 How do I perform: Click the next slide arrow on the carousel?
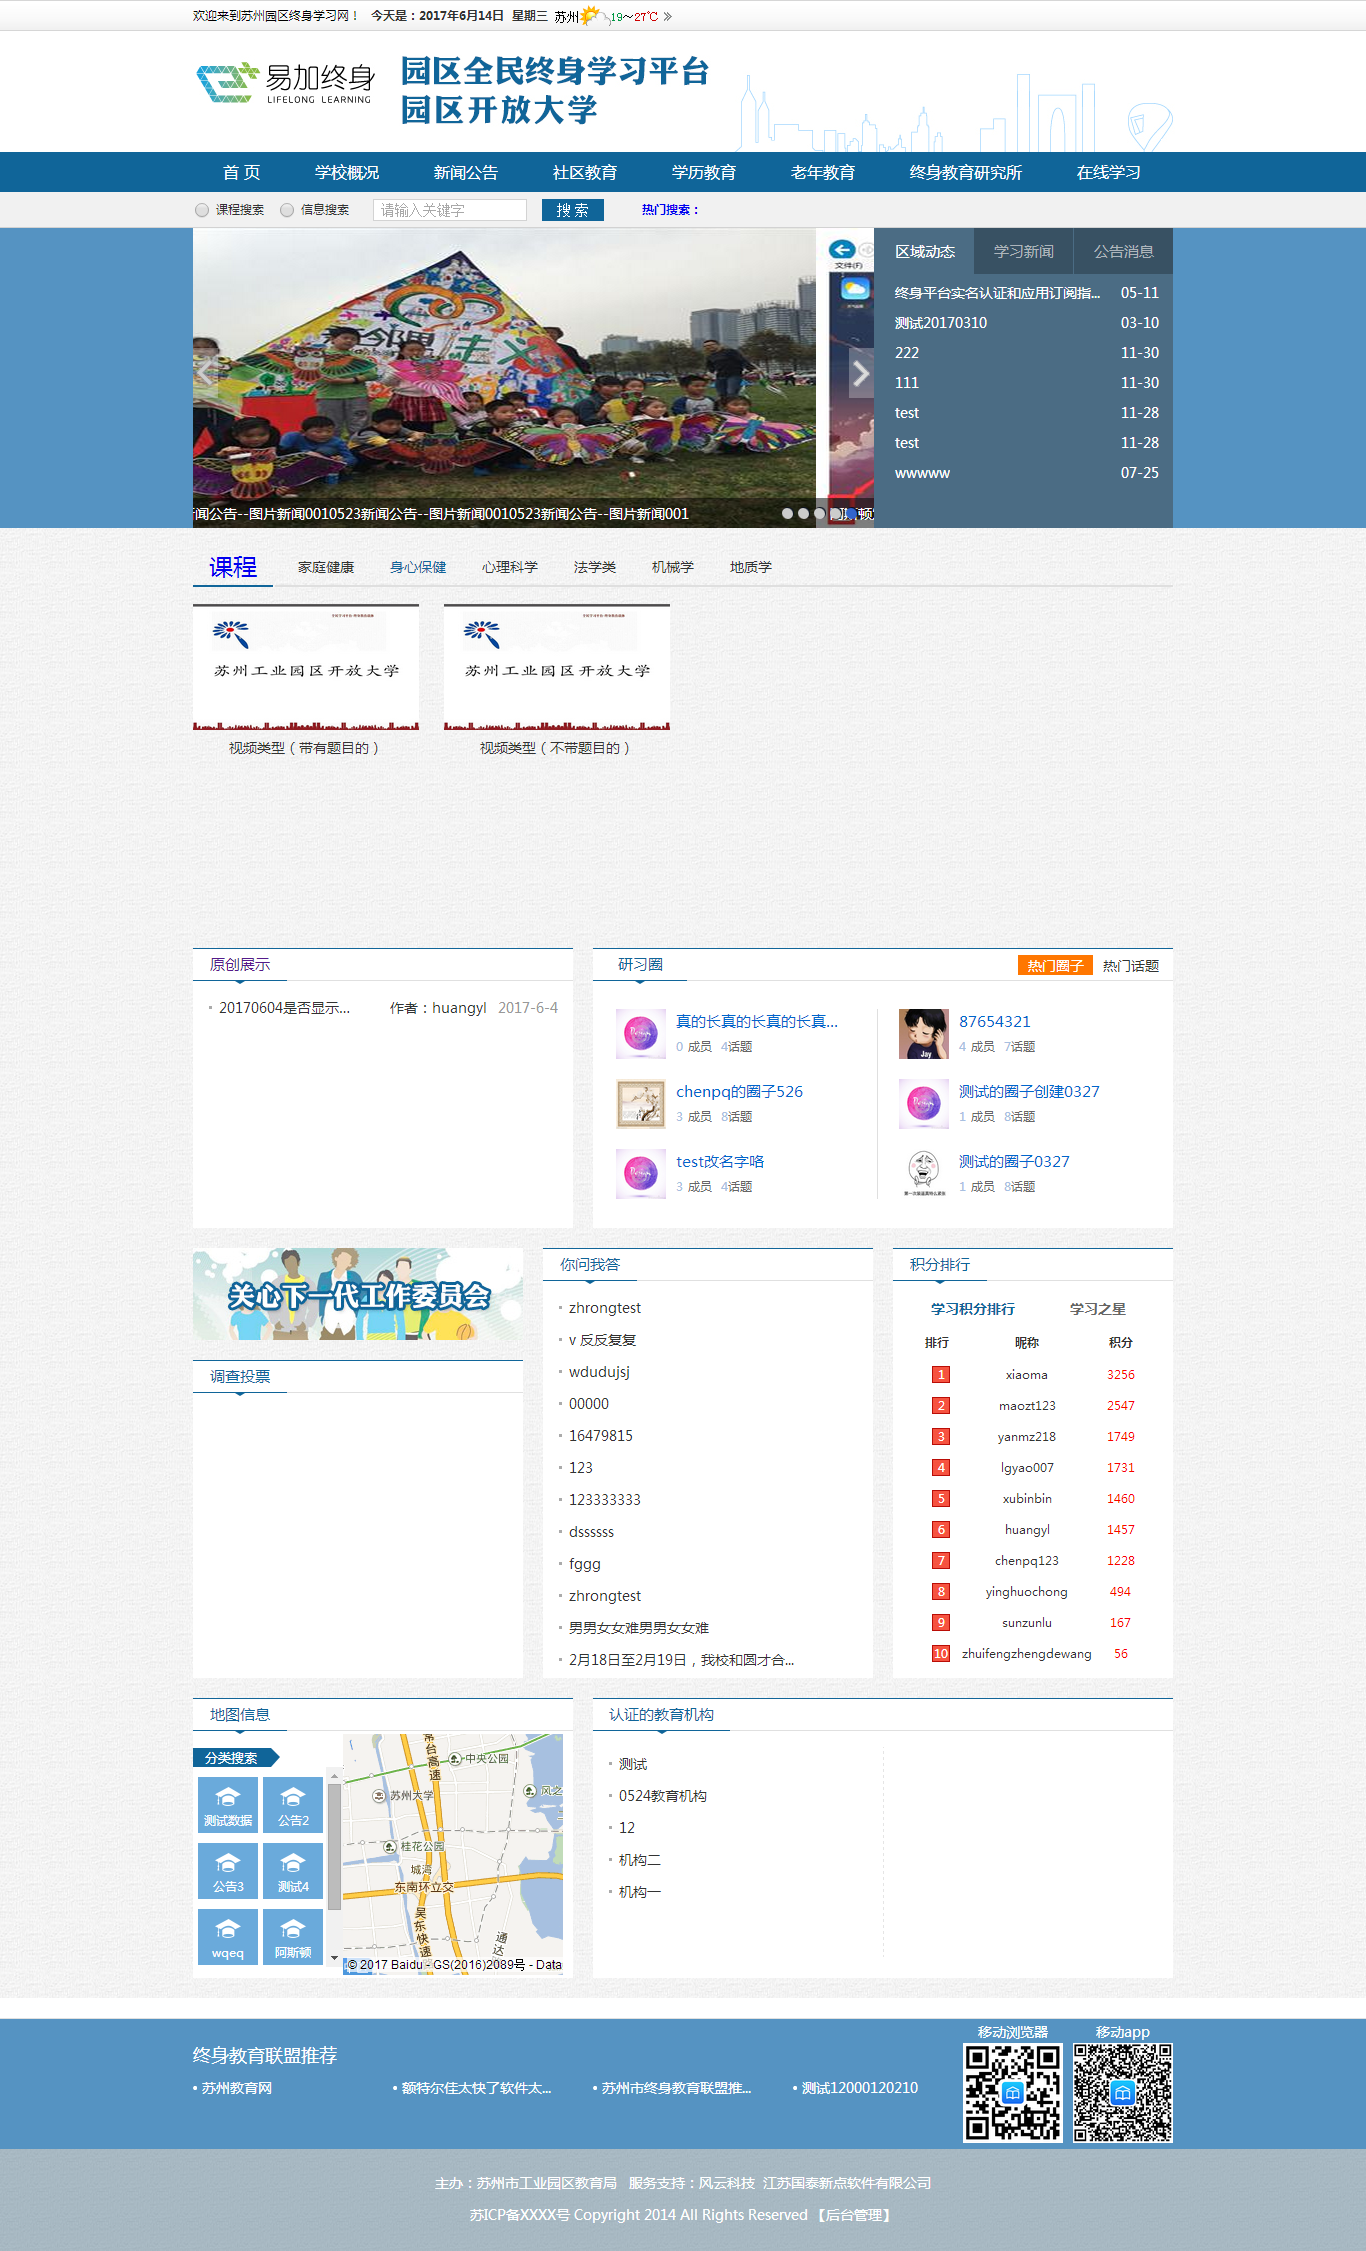(x=860, y=374)
